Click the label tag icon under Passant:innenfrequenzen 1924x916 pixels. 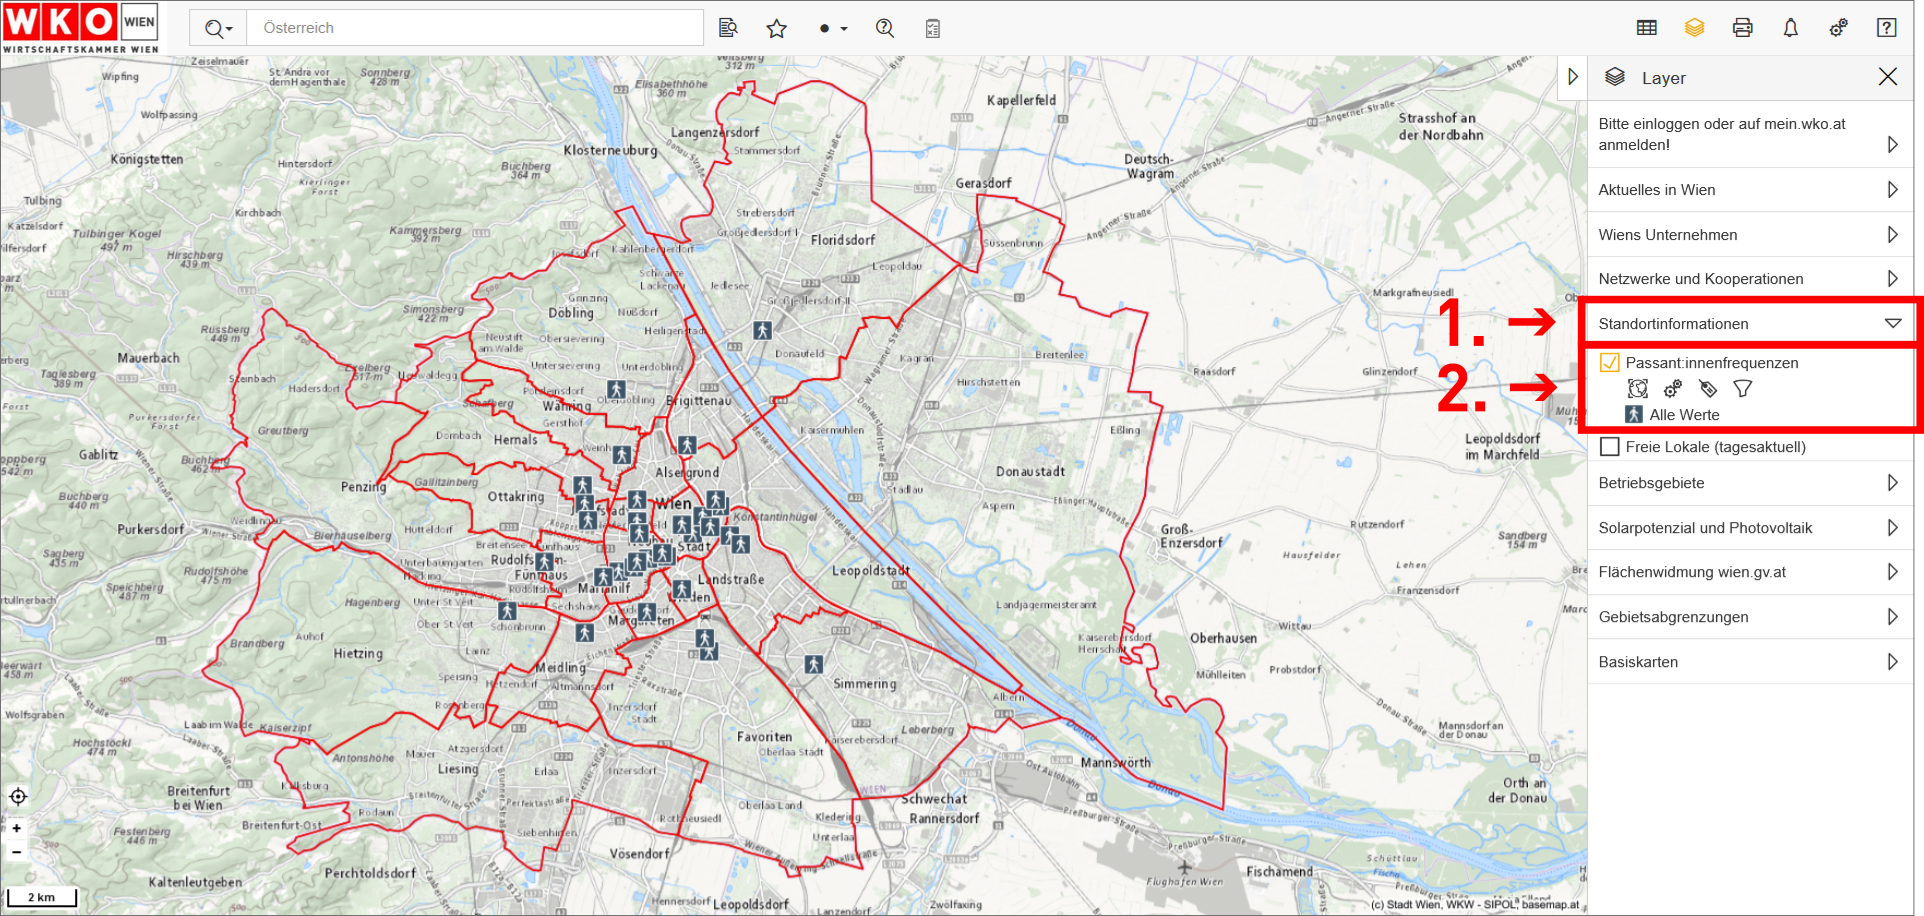(x=1708, y=389)
